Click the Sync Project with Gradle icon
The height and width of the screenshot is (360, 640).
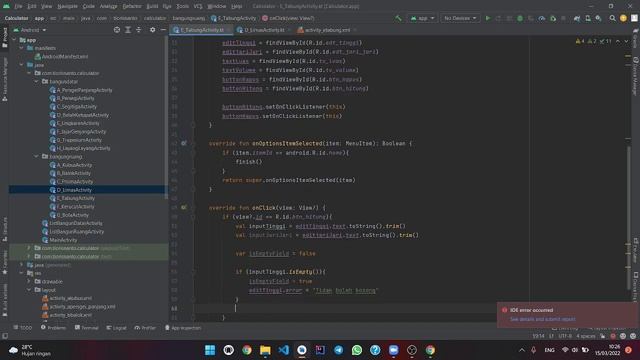click(x=577, y=18)
